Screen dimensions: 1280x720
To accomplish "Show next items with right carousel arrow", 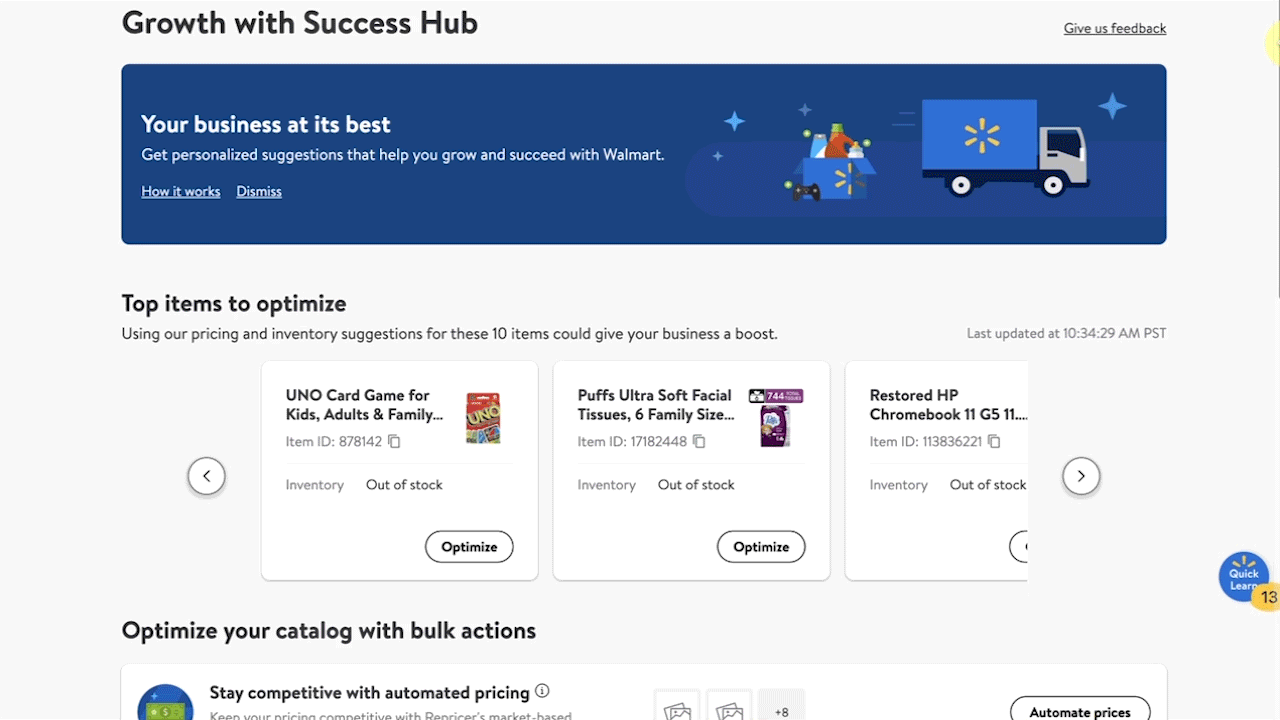I will point(1081,476).
